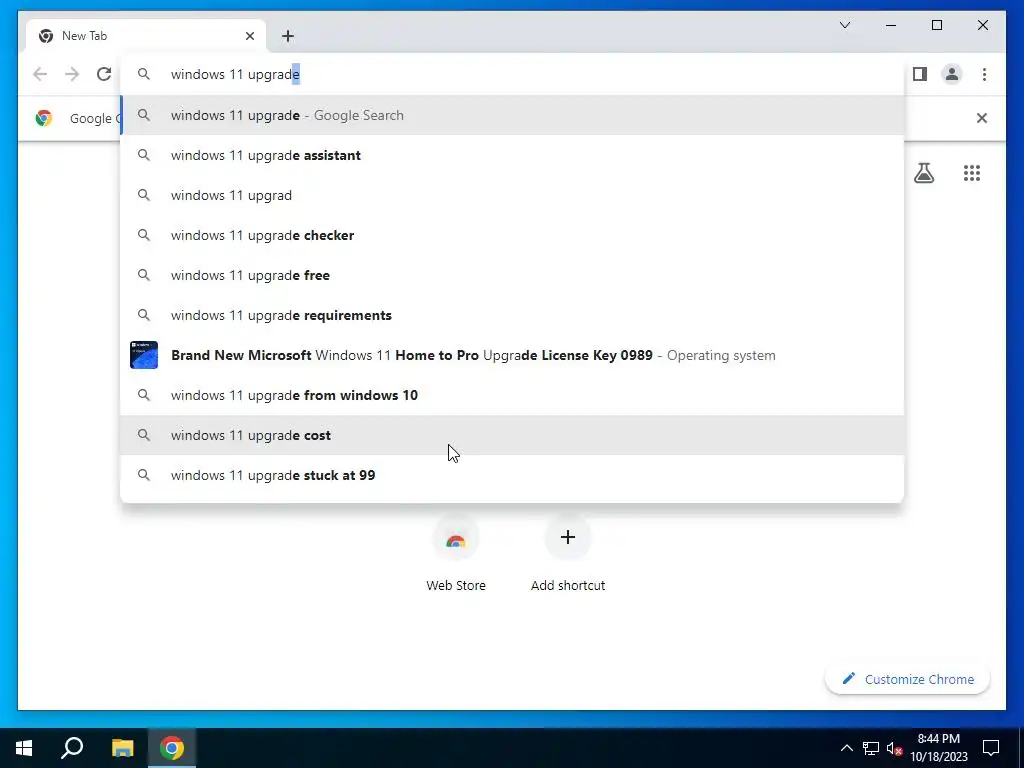
Task: Click the browser back arrow
Action: point(40,74)
